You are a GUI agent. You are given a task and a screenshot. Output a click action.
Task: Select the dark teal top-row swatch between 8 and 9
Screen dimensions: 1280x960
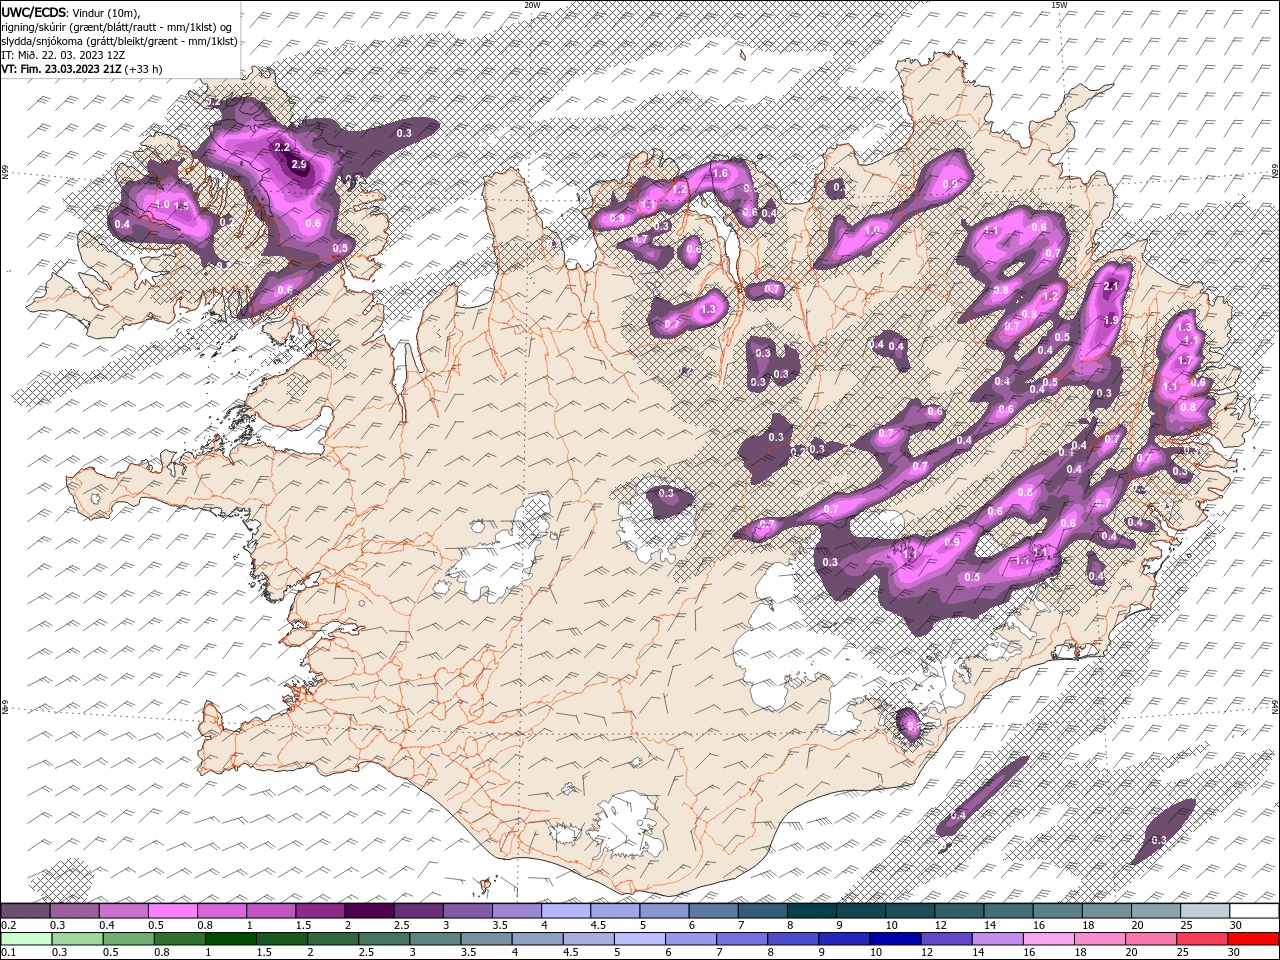[812, 910]
